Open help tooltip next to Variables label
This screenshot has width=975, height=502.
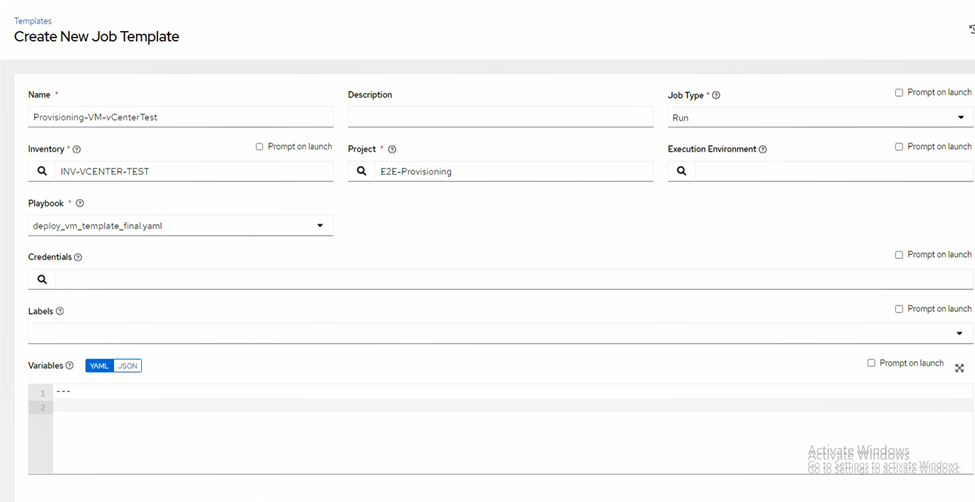tap(70, 366)
